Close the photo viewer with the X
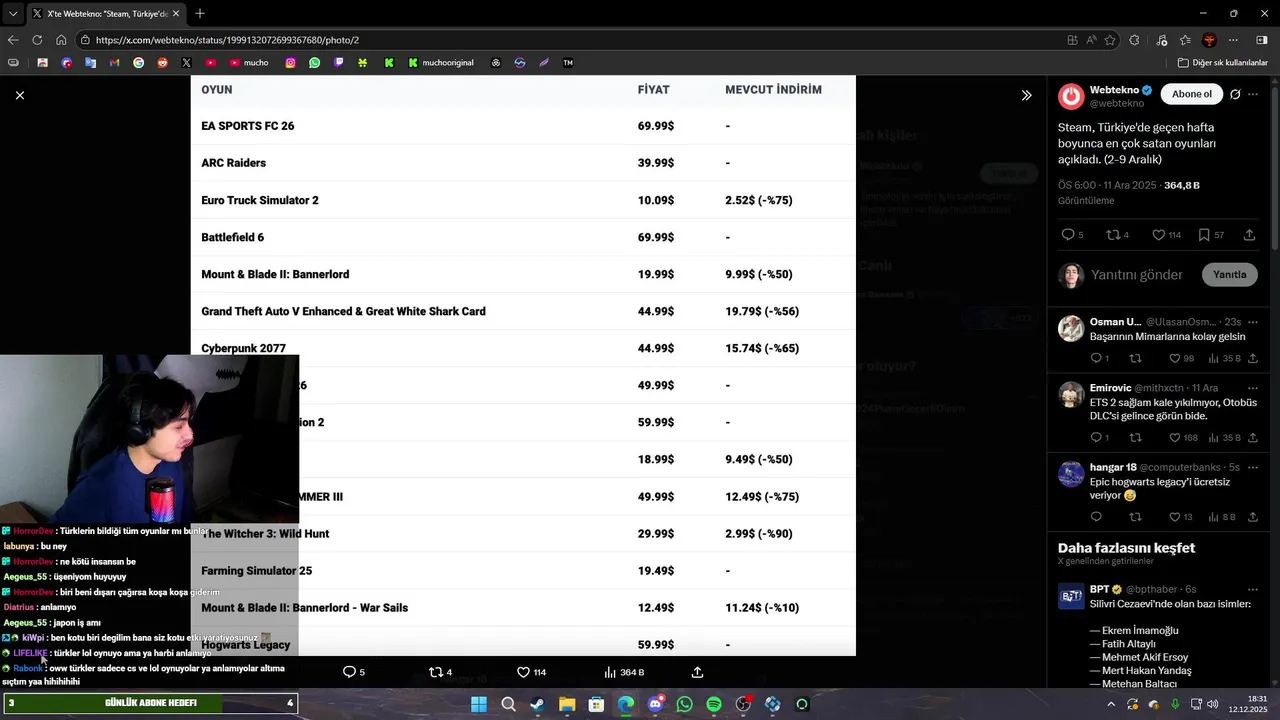 [19, 95]
